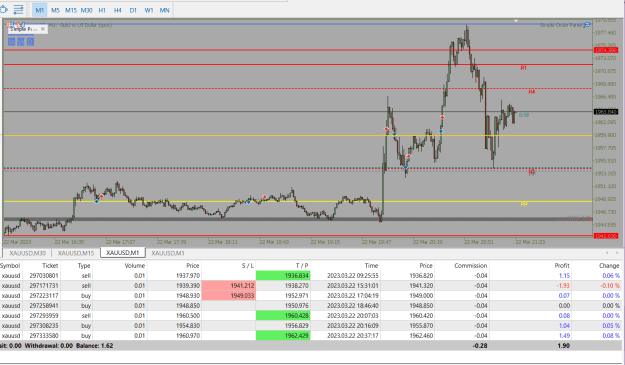Close the Simple P... floating panel
The width and height of the screenshot is (625, 365).
(43, 29)
